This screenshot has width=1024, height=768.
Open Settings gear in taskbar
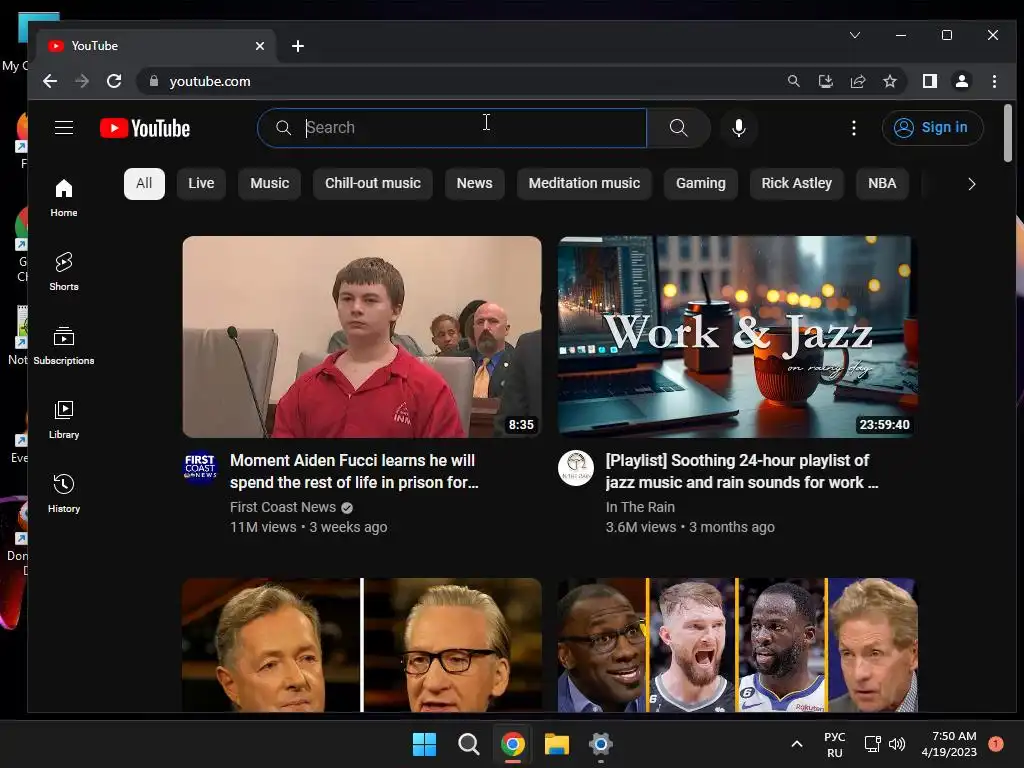[x=601, y=744]
